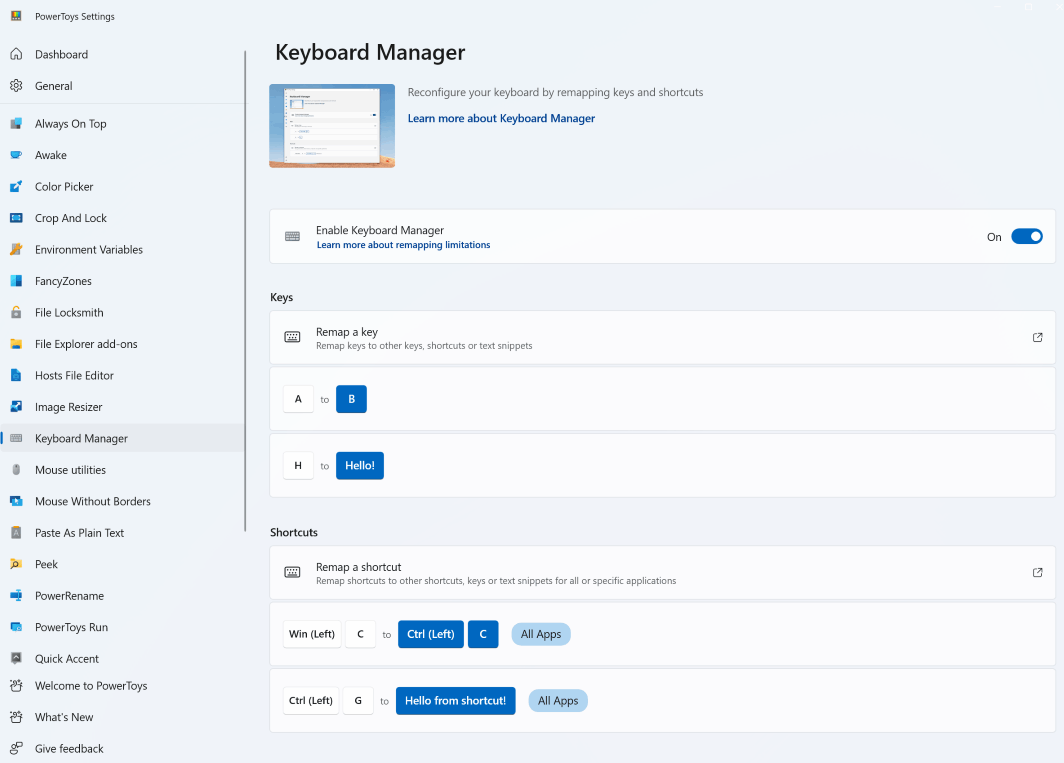Click the keyboard icon on Remap a shortcut card
This screenshot has width=1064, height=763.
292,572
